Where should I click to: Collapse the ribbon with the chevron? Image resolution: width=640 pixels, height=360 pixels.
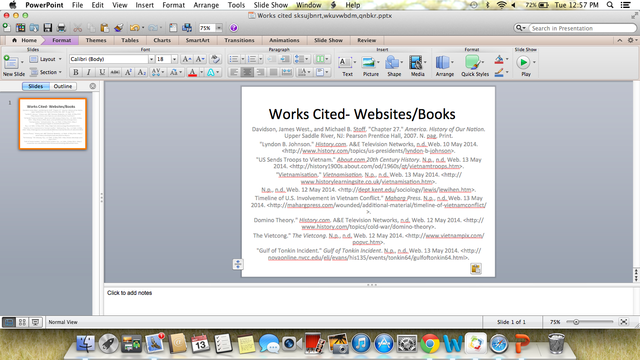pyautogui.click(x=620, y=40)
